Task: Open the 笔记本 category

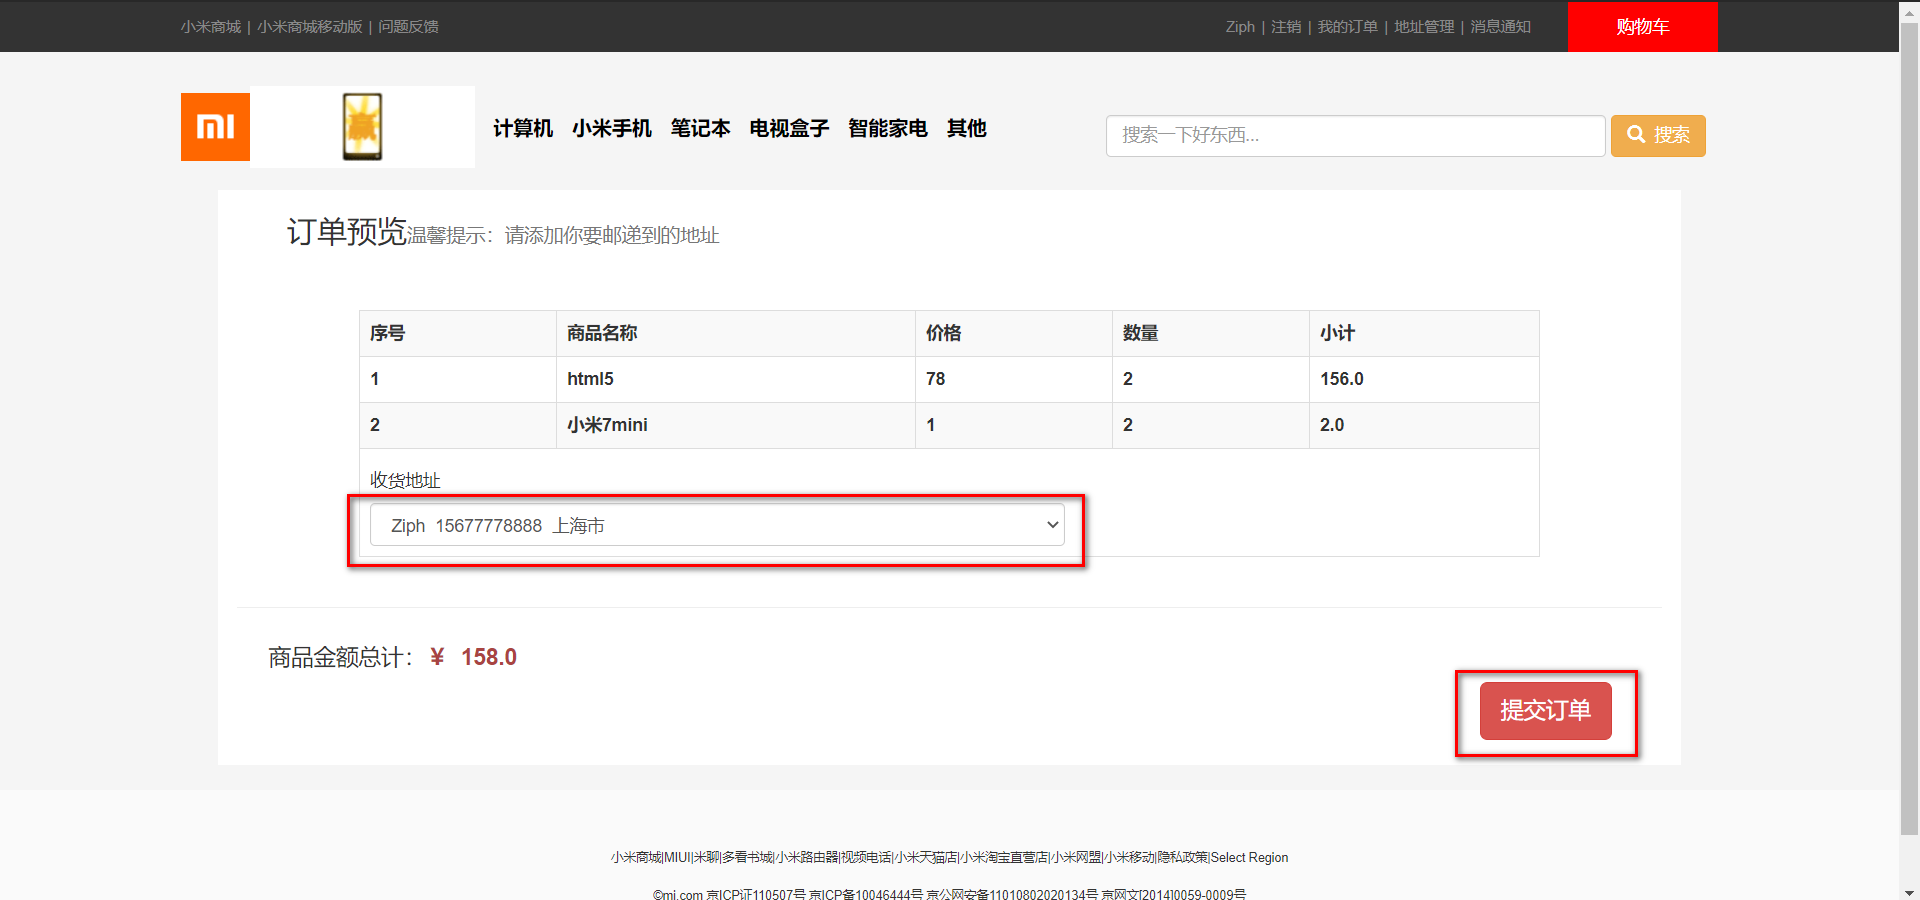Action: 700,128
